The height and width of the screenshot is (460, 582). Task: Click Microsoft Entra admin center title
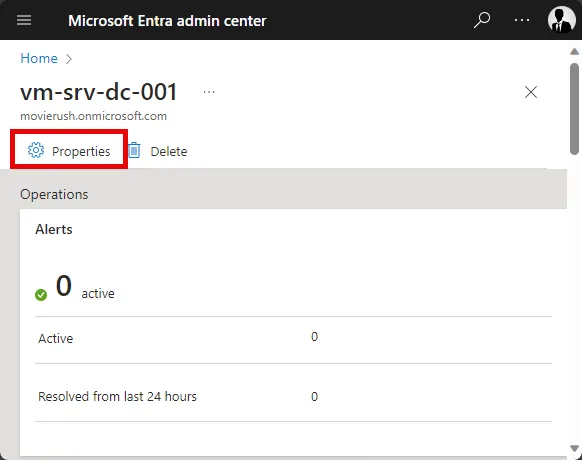(167, 21)
